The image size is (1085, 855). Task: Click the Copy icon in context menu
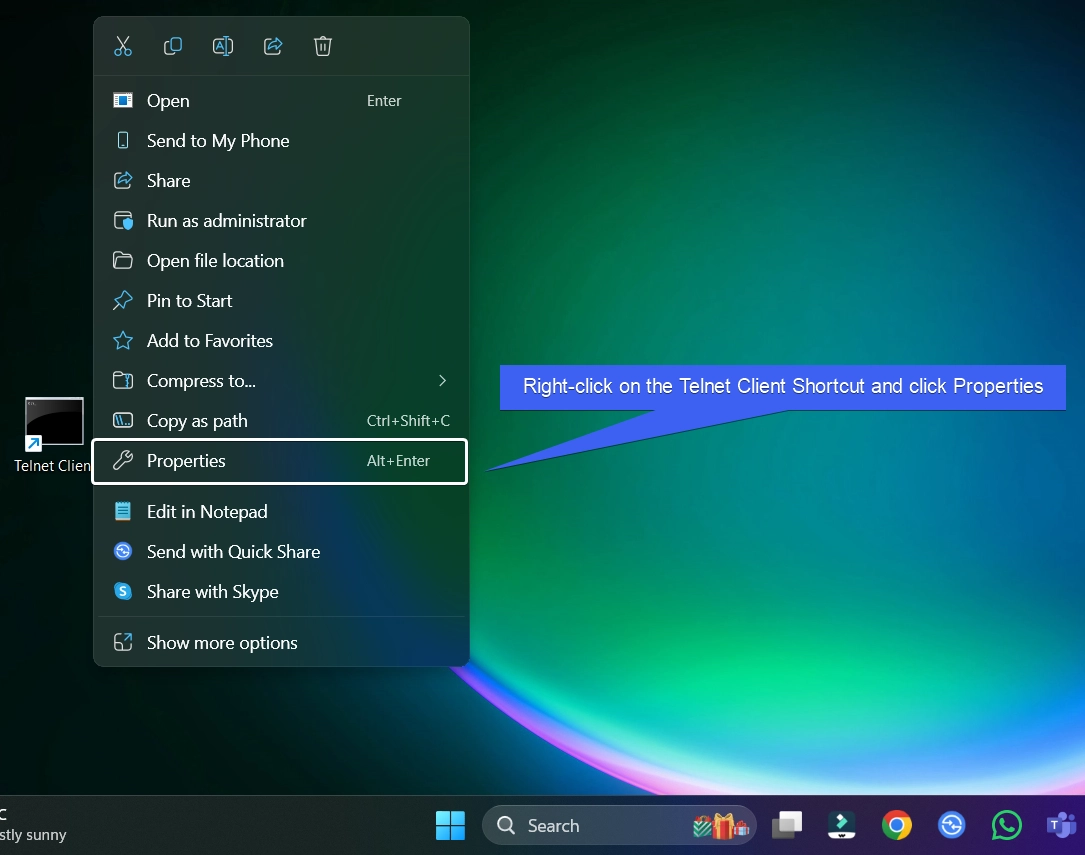pyautogui.click(x=172, y=46)
